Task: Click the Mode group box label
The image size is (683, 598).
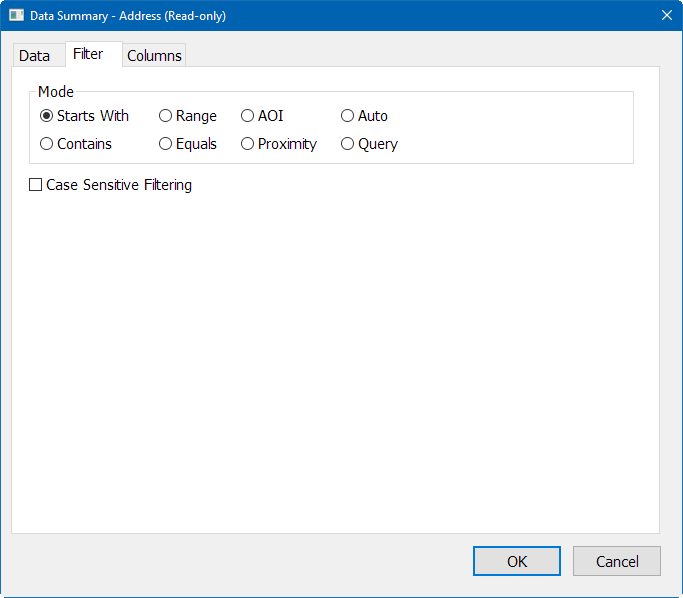Action: tap(56, 92)
